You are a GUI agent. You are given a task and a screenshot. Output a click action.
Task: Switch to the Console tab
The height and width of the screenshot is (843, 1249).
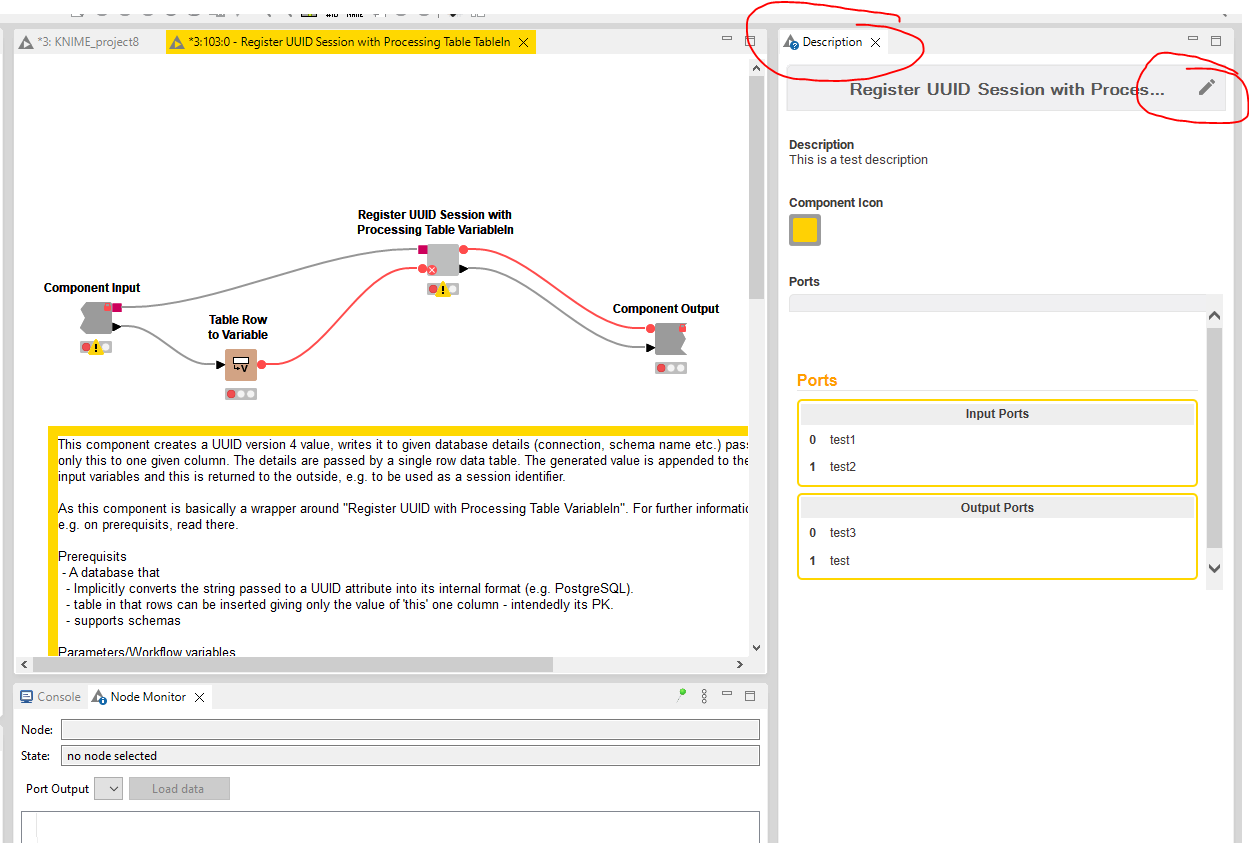pos(51,697)
